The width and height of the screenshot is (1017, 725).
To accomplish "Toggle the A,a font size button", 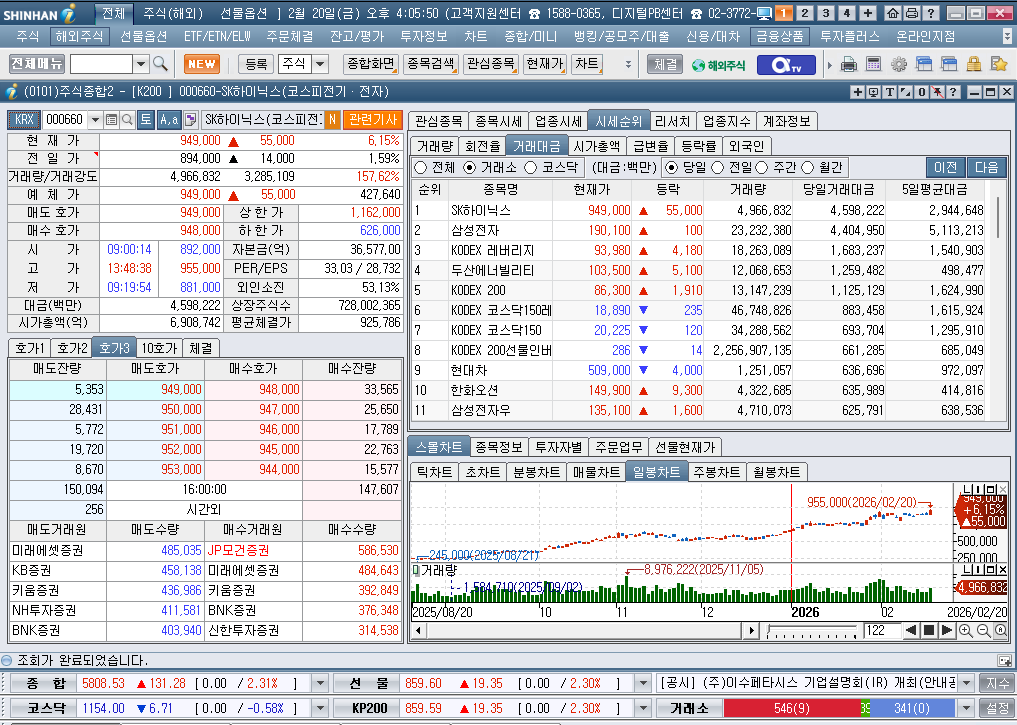I will 169,119.
